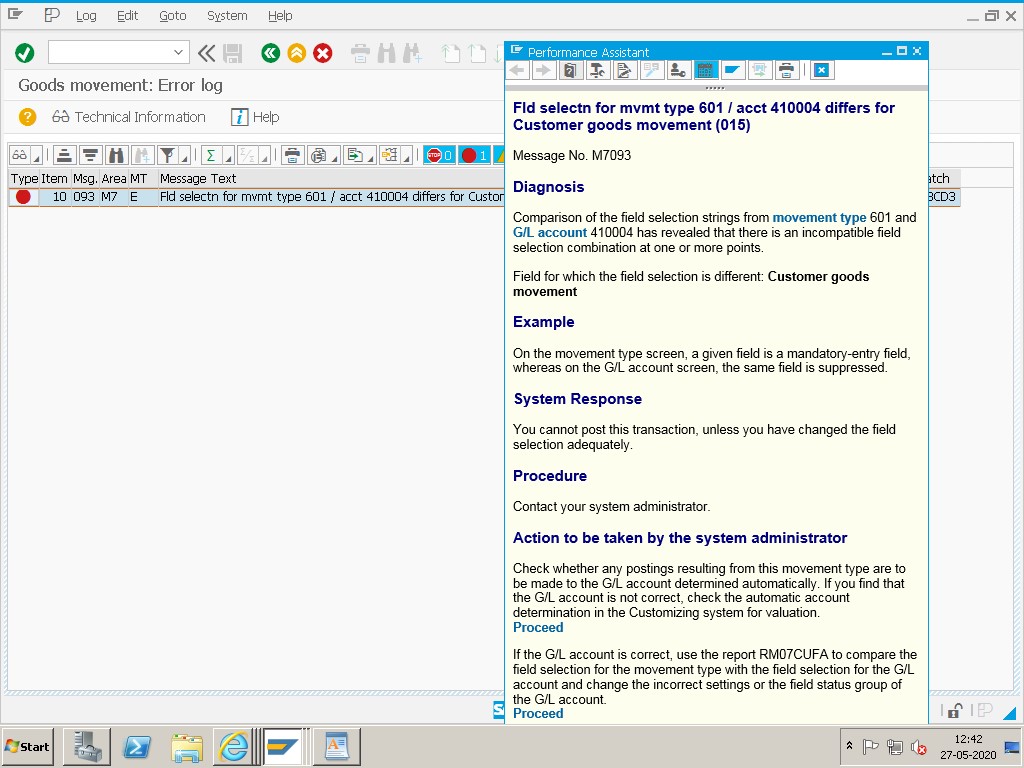This screenshot has height=768, width=1024.
Task: Click the session menu icon beside Log
Action: pyautogui.click(x=52, y=15)
